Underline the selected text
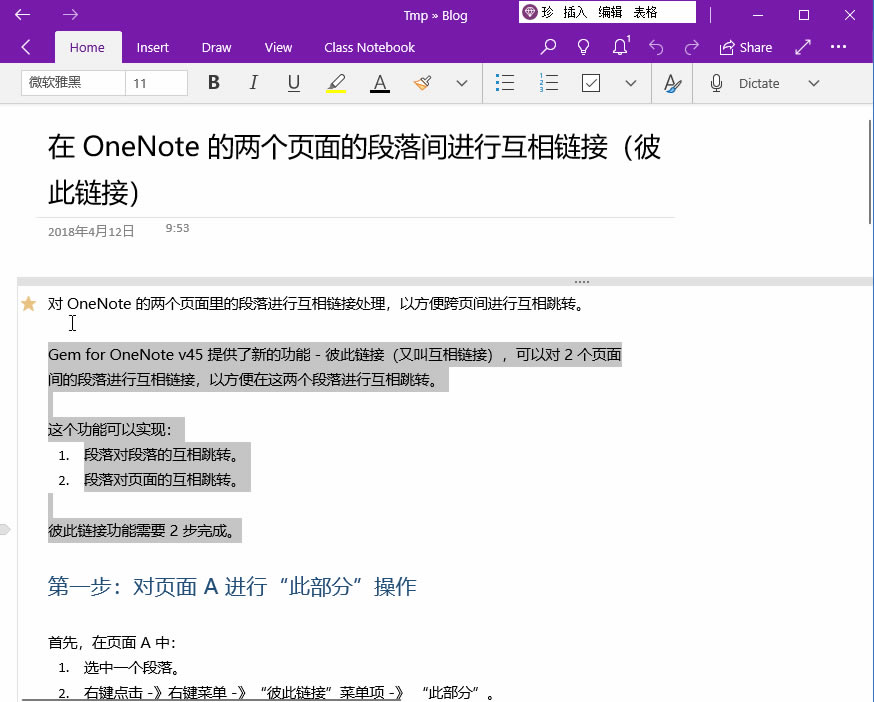874x702 pixels. [x=293, y=83]
